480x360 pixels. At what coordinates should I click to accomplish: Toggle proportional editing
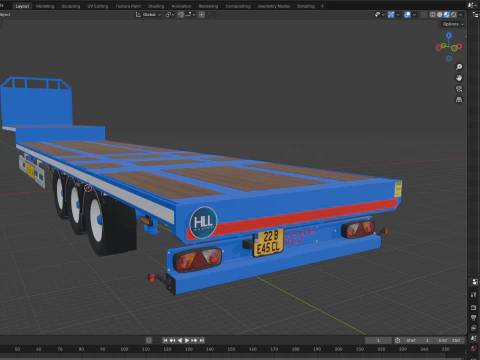[x=202, y=15]
